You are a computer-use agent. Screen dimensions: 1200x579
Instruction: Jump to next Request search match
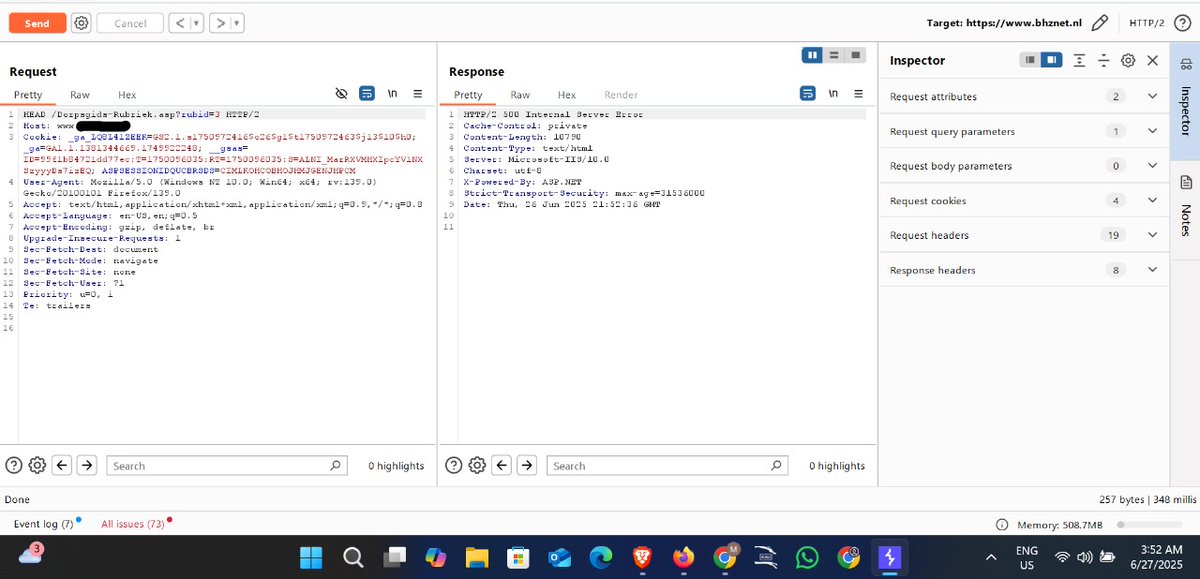pos(87,465)
